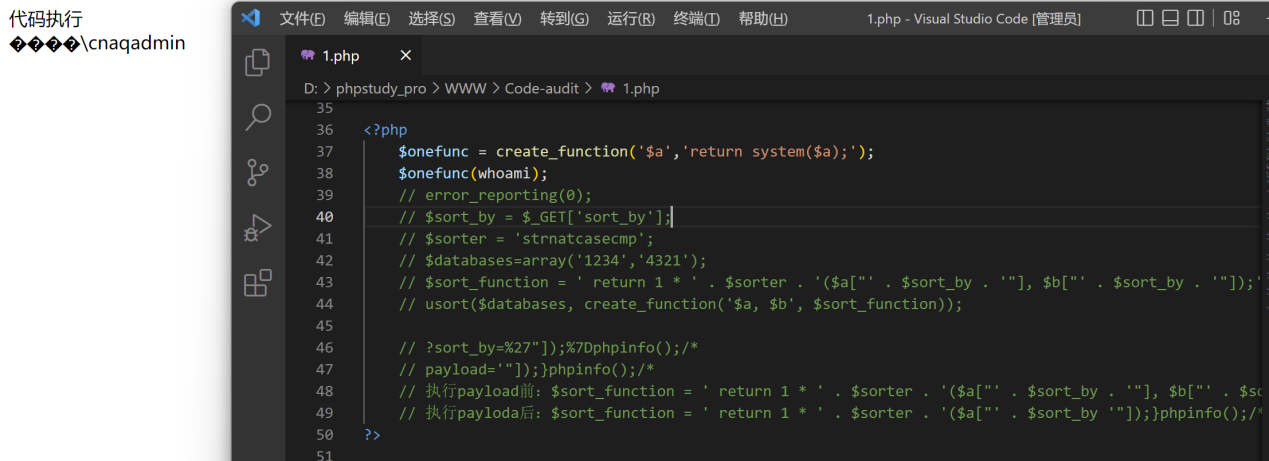
Task: Expand chevron after D: breadcrumb
Action: [x=327, y=88]
